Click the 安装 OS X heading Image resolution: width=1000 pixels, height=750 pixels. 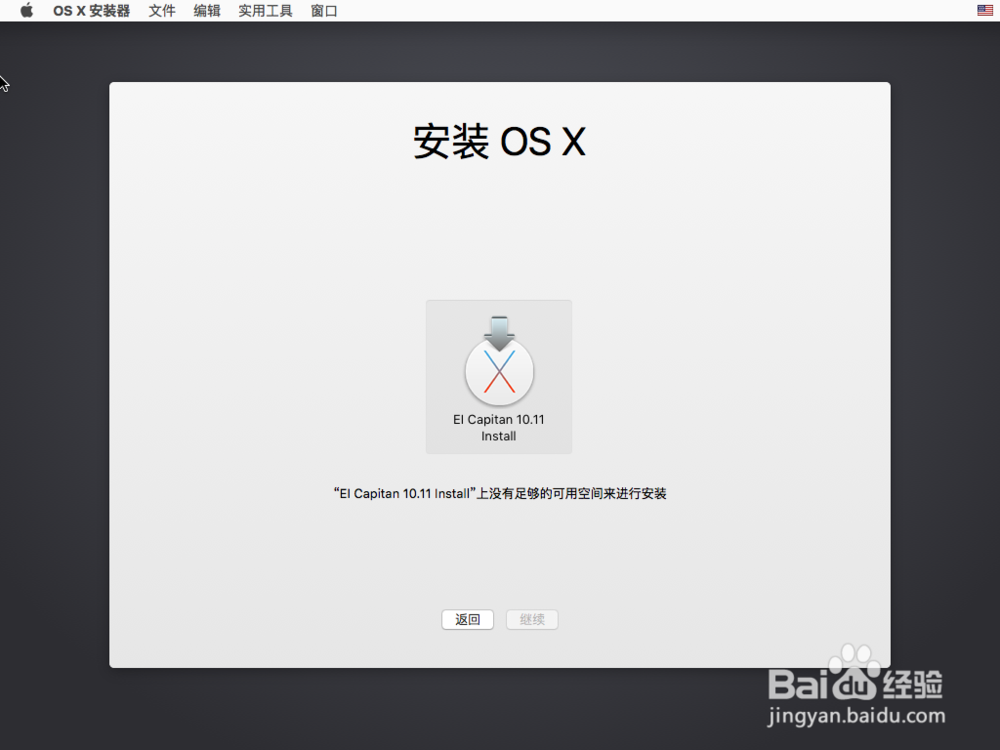coord(499,141)
